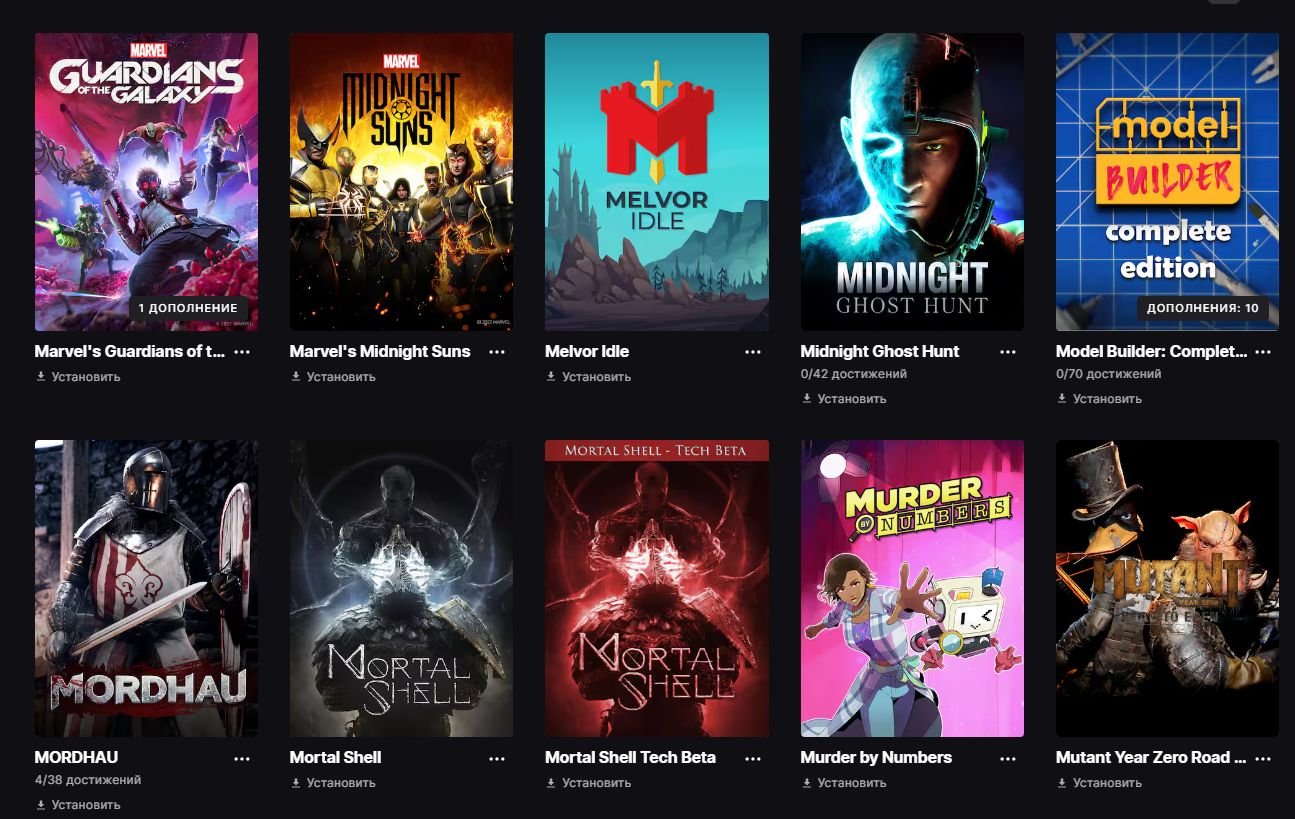Open three-dot menu for Melvor Idle
Image resolution: width=1295 pixels, height=819 pixels.
coord(752,352)
